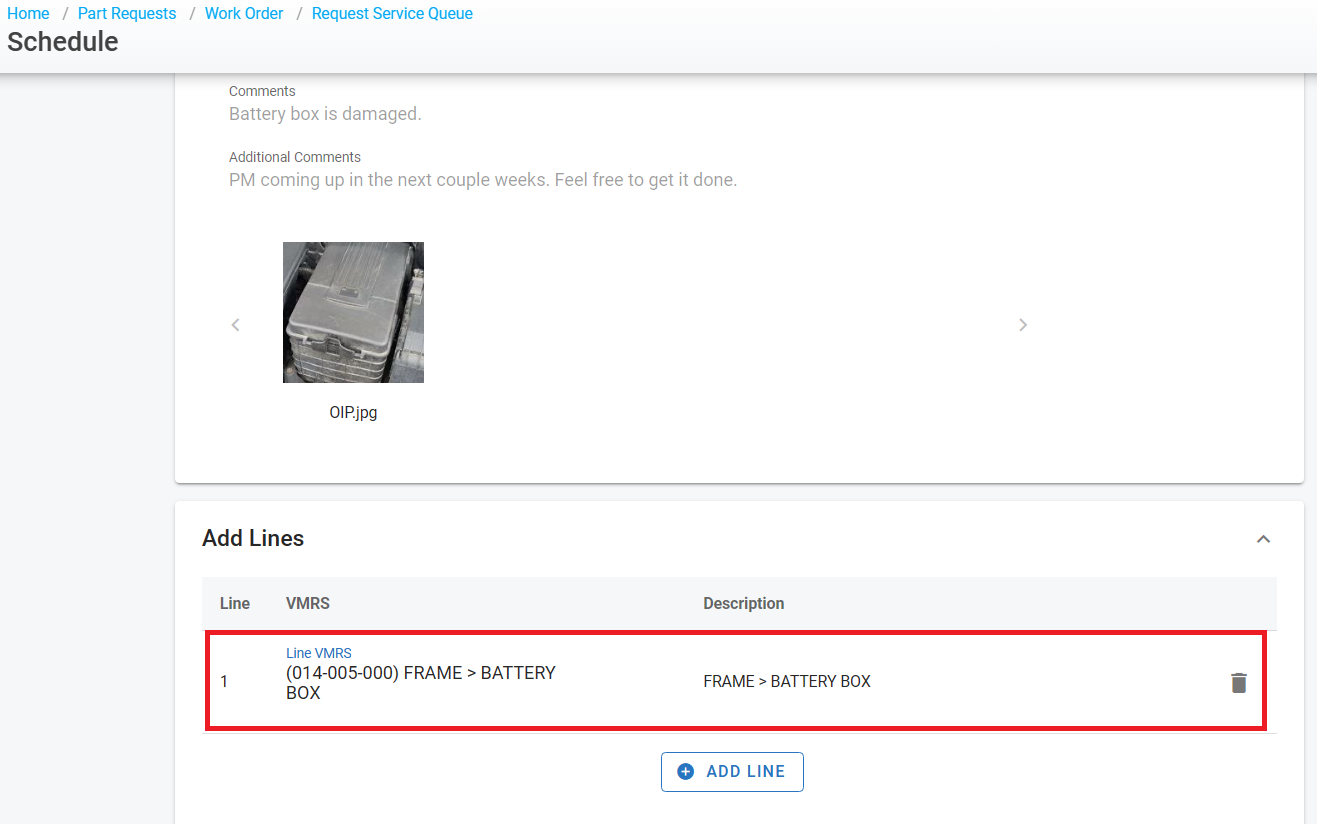Collapse the Add Lines section
The image size is (1317, 824).
pos(1263,539)
